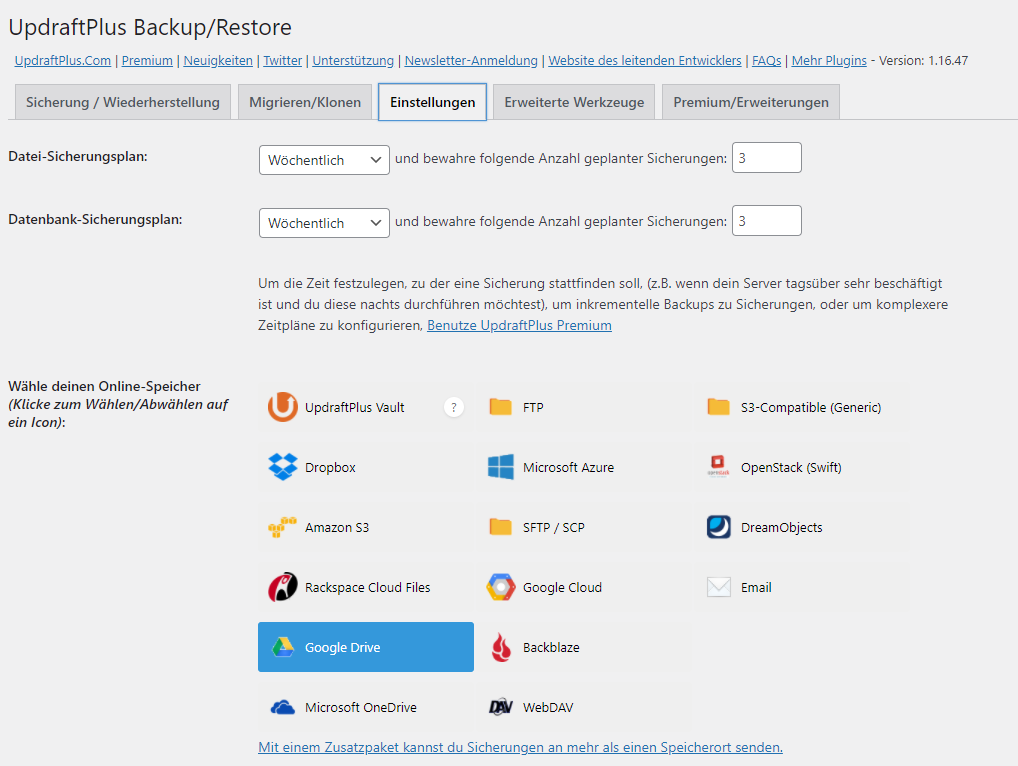Open the Premium header link
Image resolution: width=1018 pixels, height=766 pixels.
coord(147,60)
